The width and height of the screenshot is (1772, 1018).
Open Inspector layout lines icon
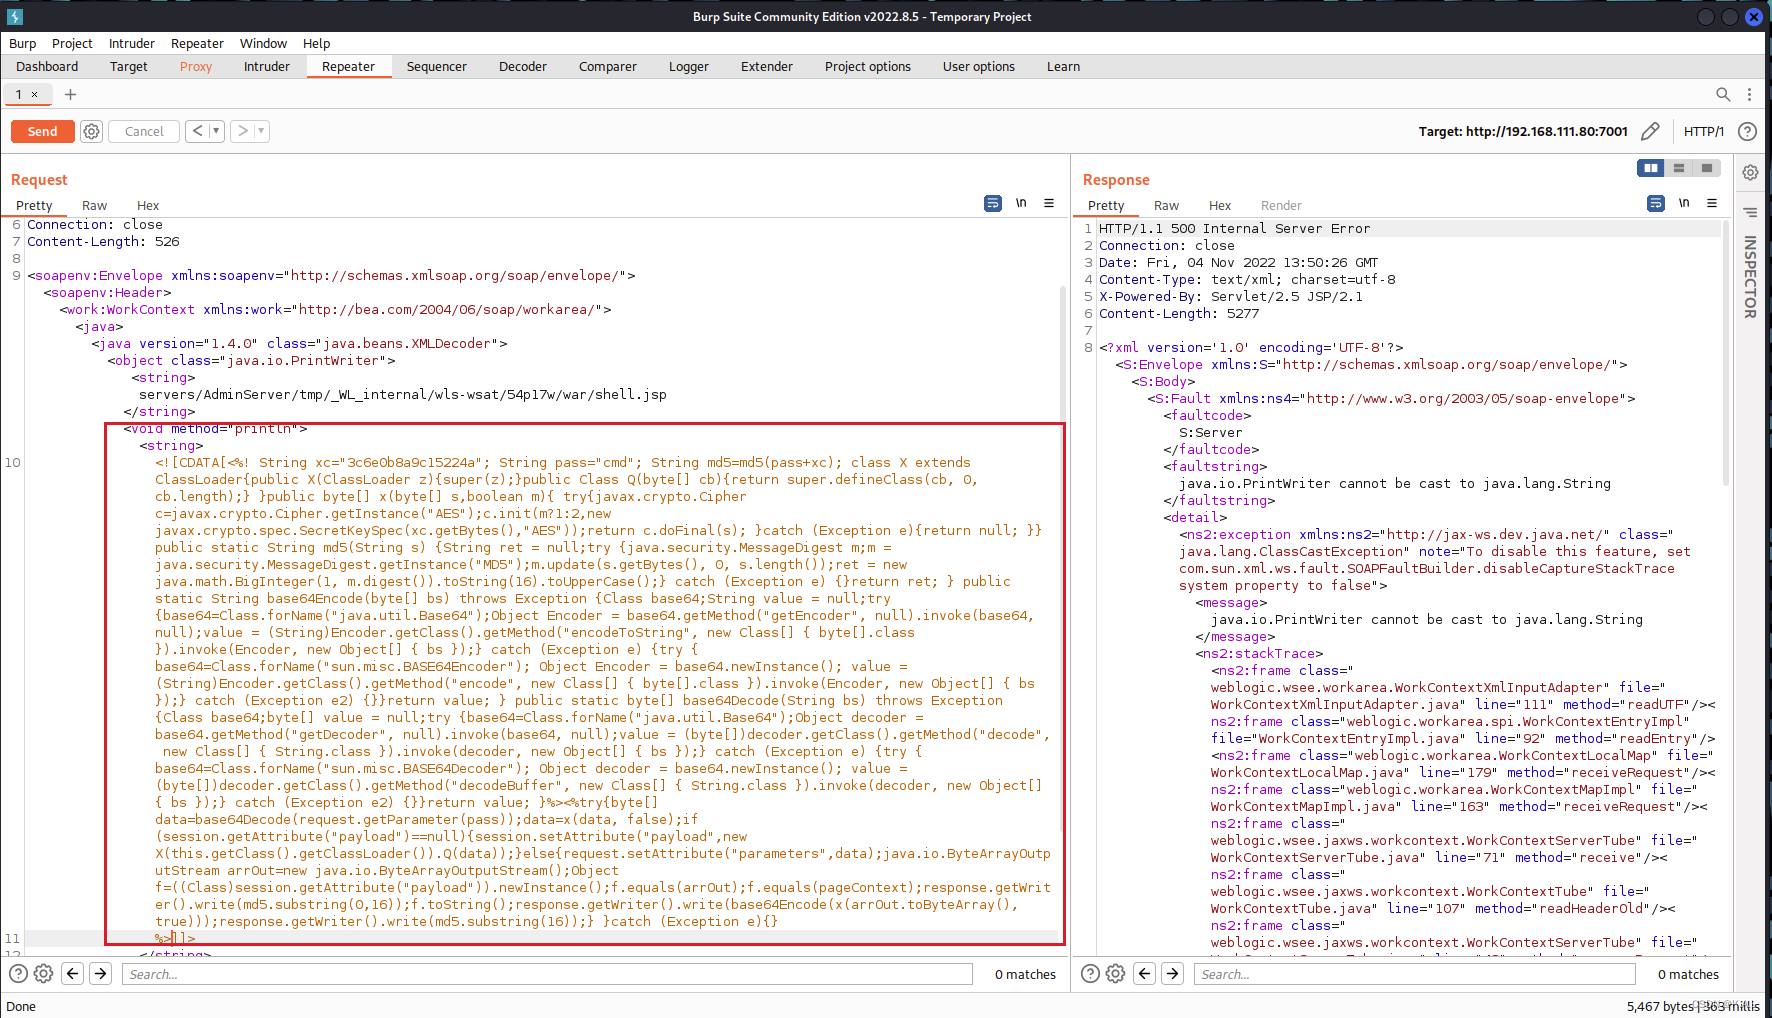1750,212
